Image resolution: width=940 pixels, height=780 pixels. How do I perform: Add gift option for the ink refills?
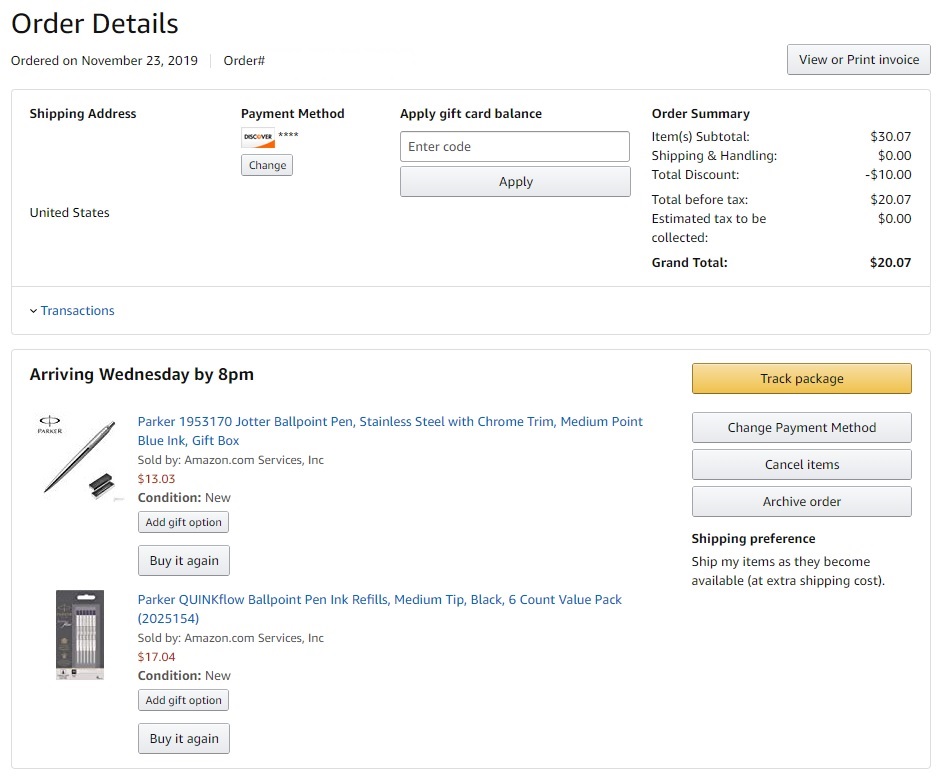tap(183, 700)
